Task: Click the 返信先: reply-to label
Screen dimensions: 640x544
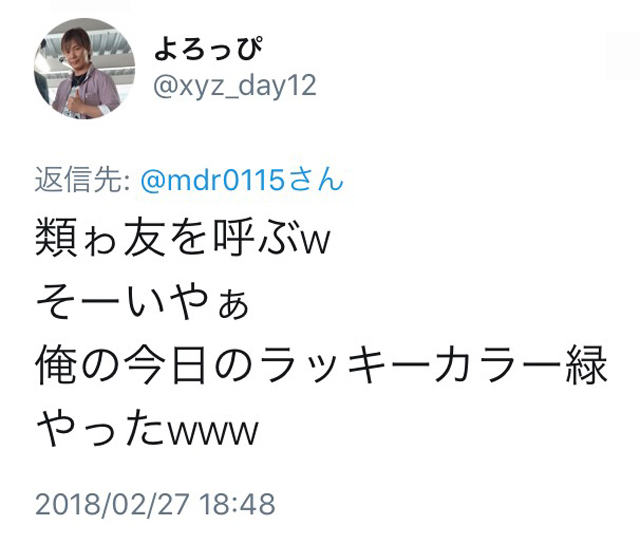Action: [x=82, y=180]
